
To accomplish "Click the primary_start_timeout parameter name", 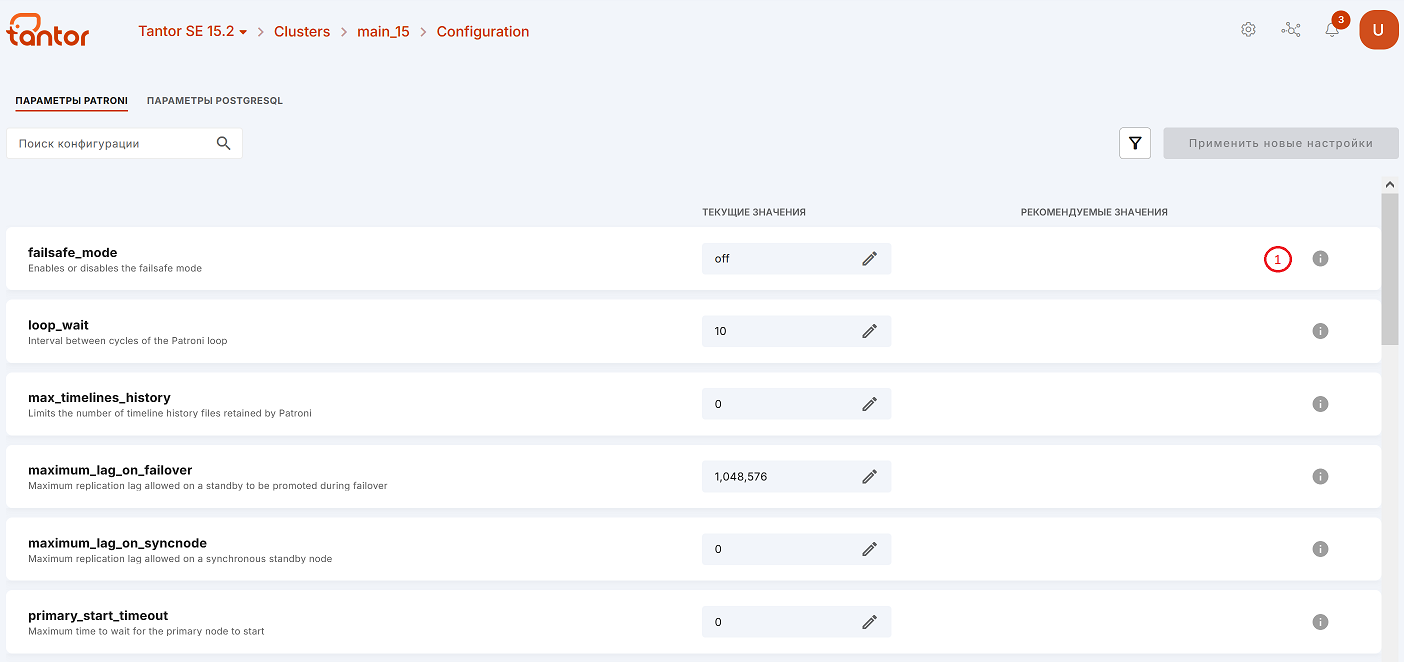I will [98, 615].
